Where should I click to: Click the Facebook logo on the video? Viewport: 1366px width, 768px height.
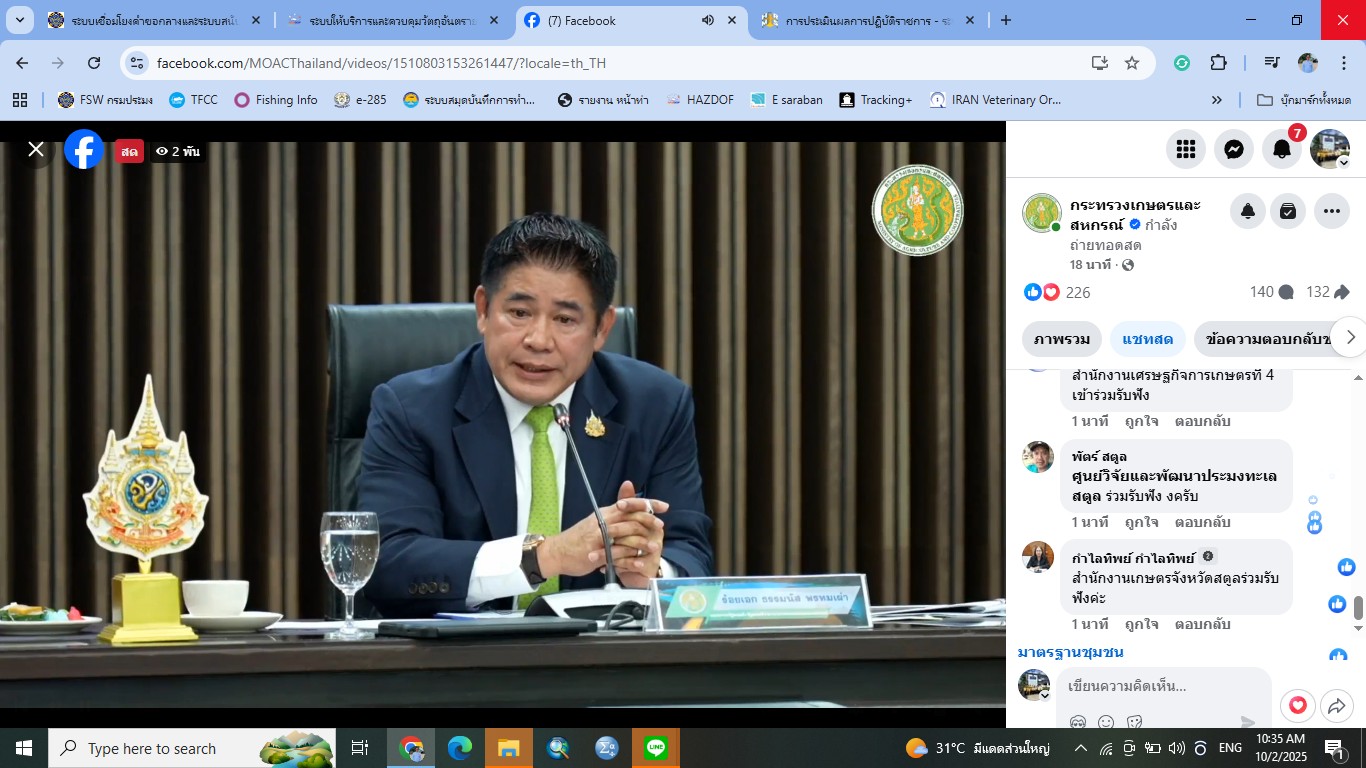pos(84,150)
